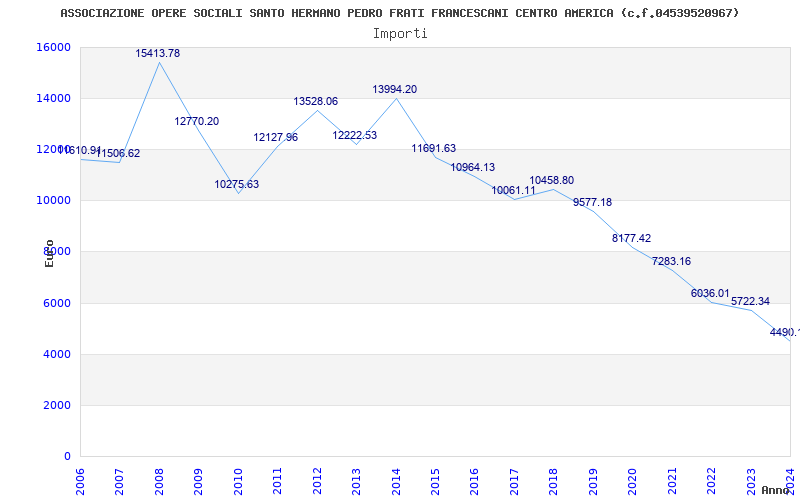This screenshot has width=800, height=500.
Task: Click the x-axis year 2010
Action: pyautogui.click(x=238, y=480)
